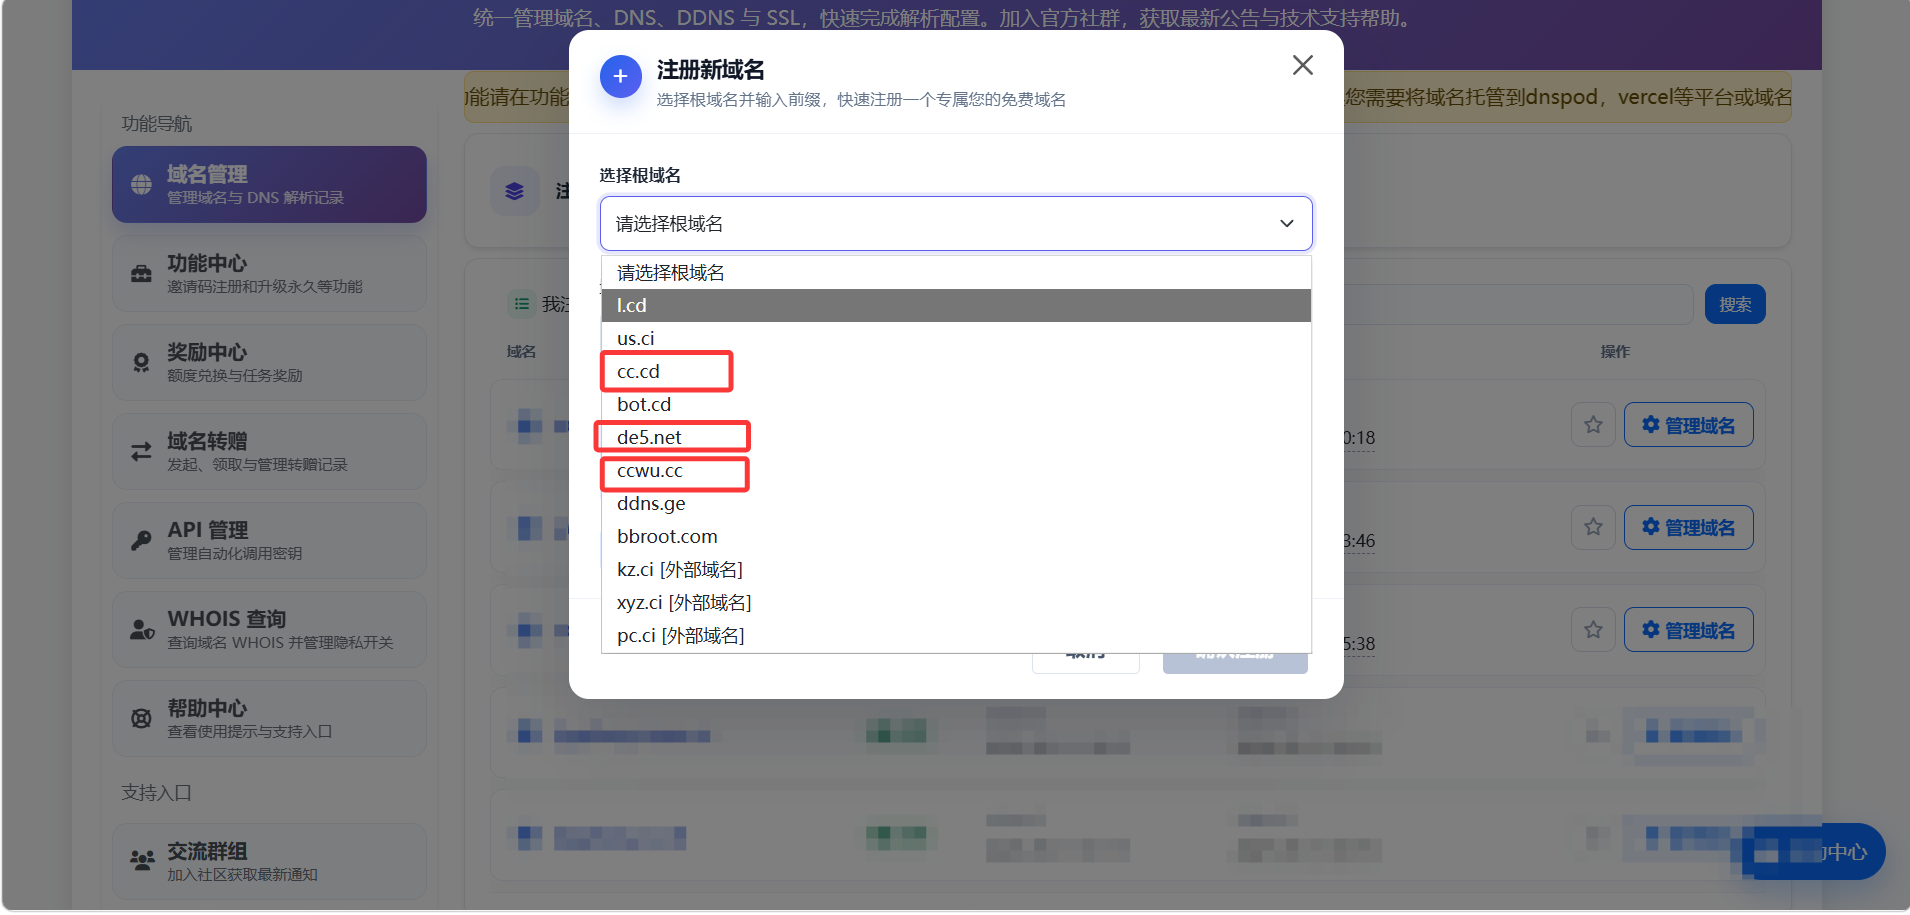Open 帮助中心 sidebar item

point(269,718)
